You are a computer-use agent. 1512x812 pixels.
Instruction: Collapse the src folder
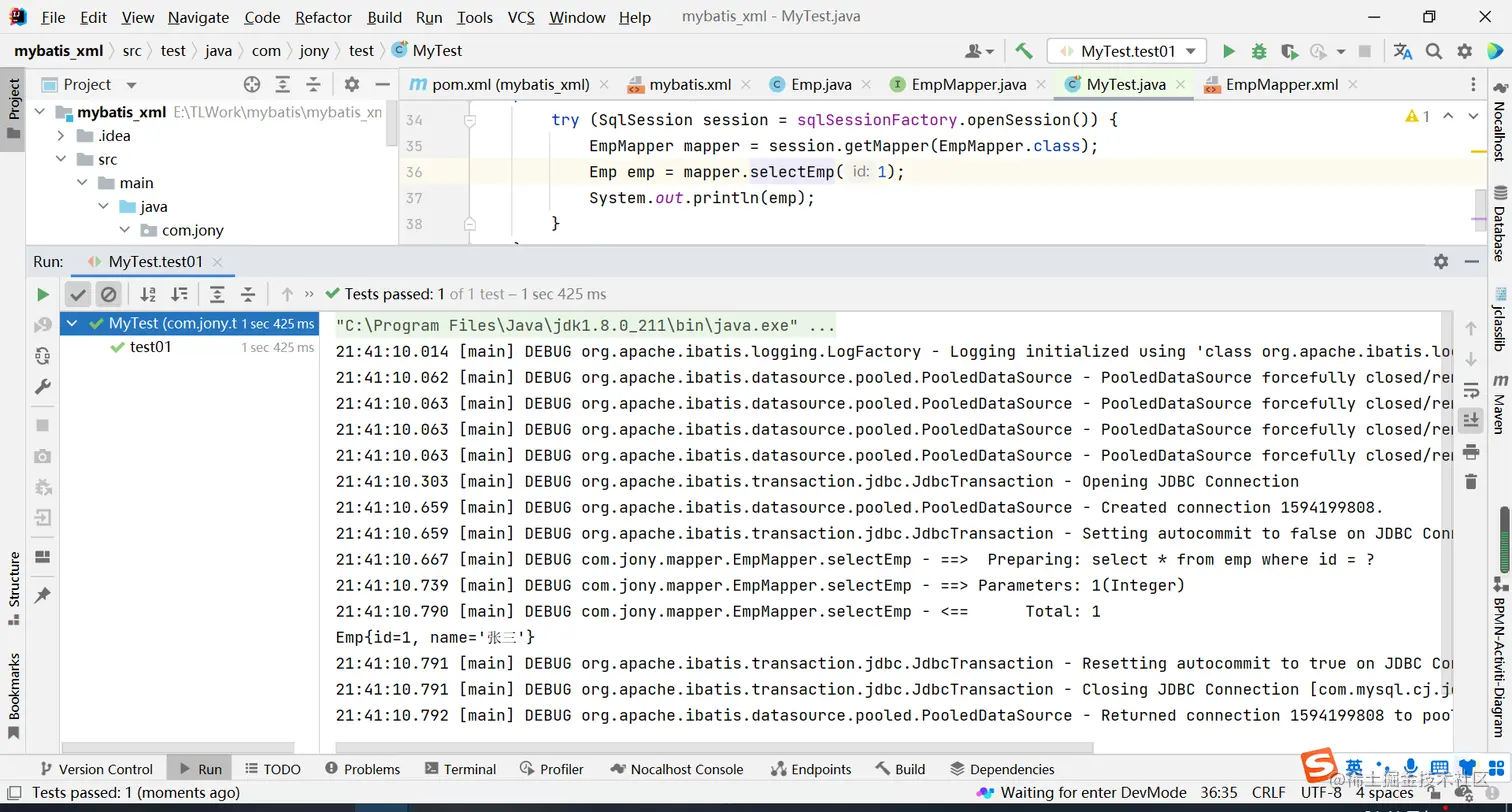(61, 159)
